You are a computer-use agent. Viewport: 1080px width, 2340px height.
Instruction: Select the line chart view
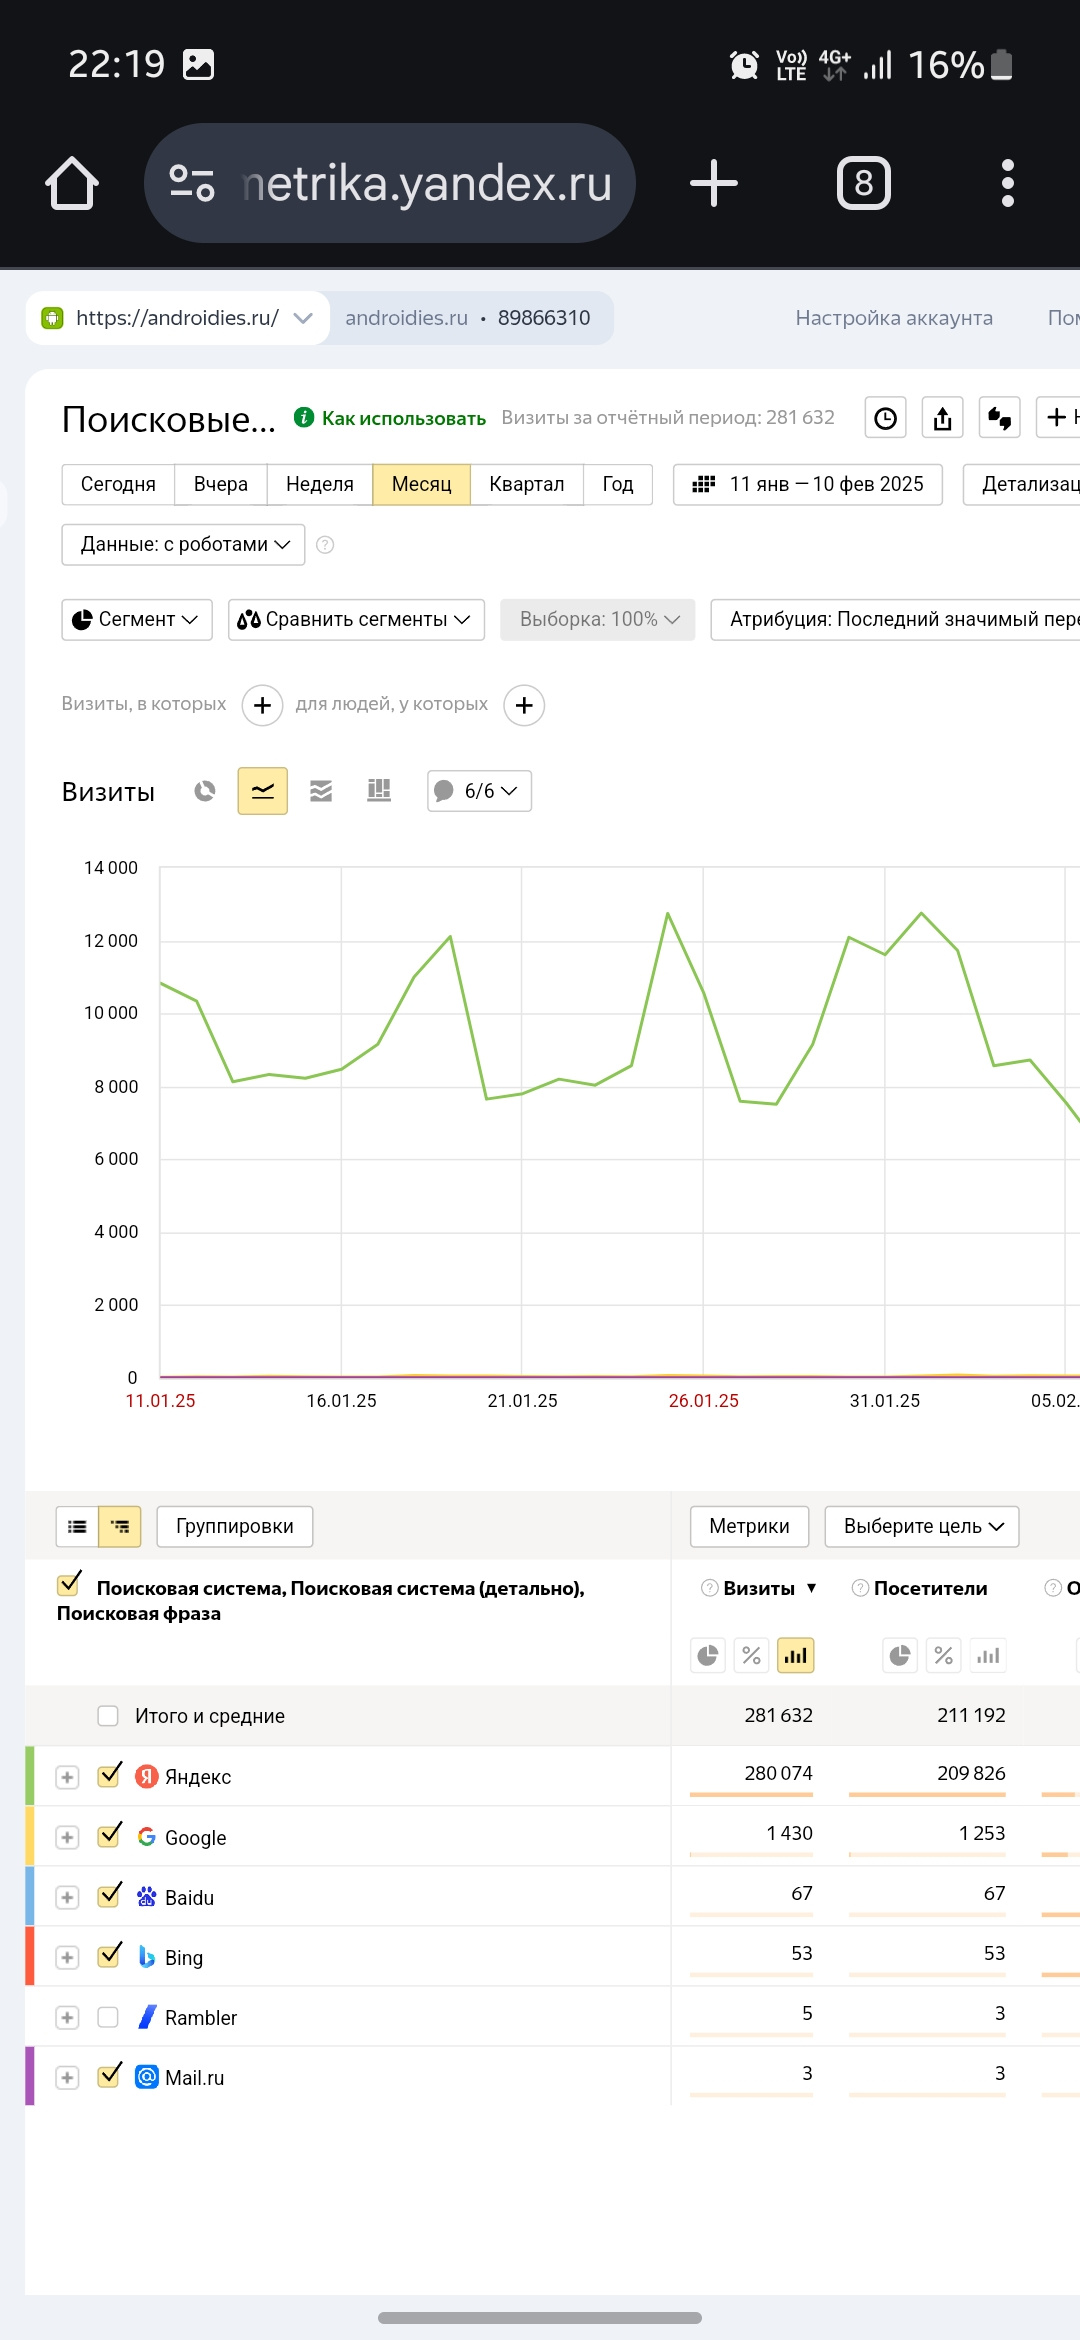click(263, 791)
